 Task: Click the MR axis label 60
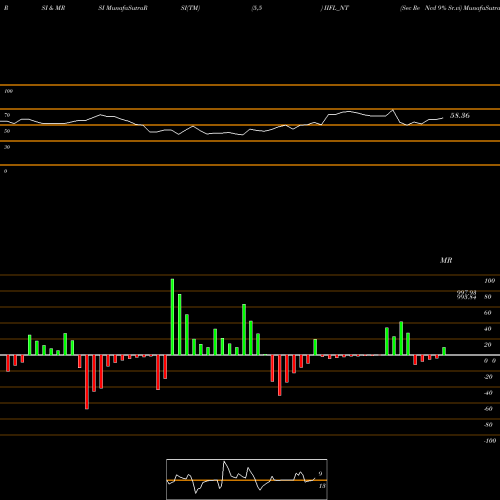coord(487,313)
